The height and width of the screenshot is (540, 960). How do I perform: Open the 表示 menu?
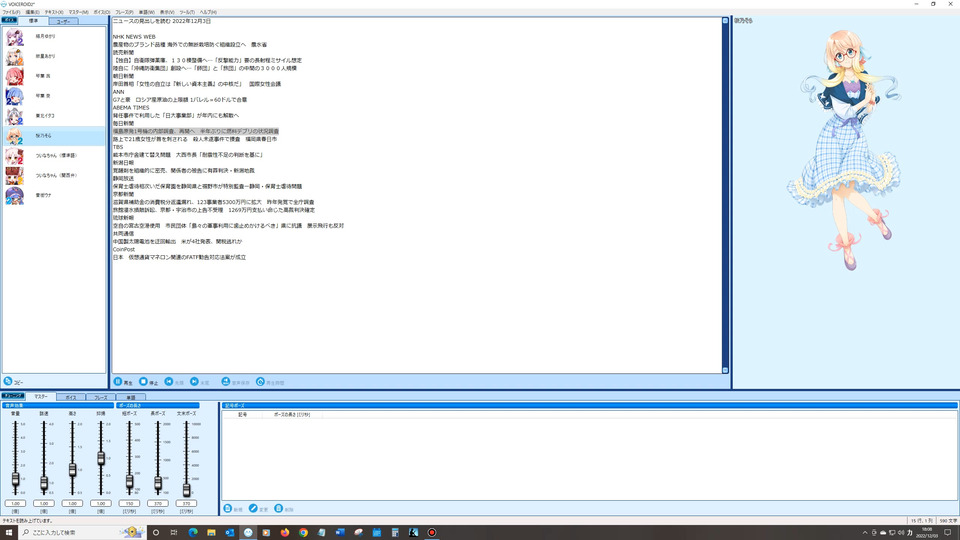[167, 12]
